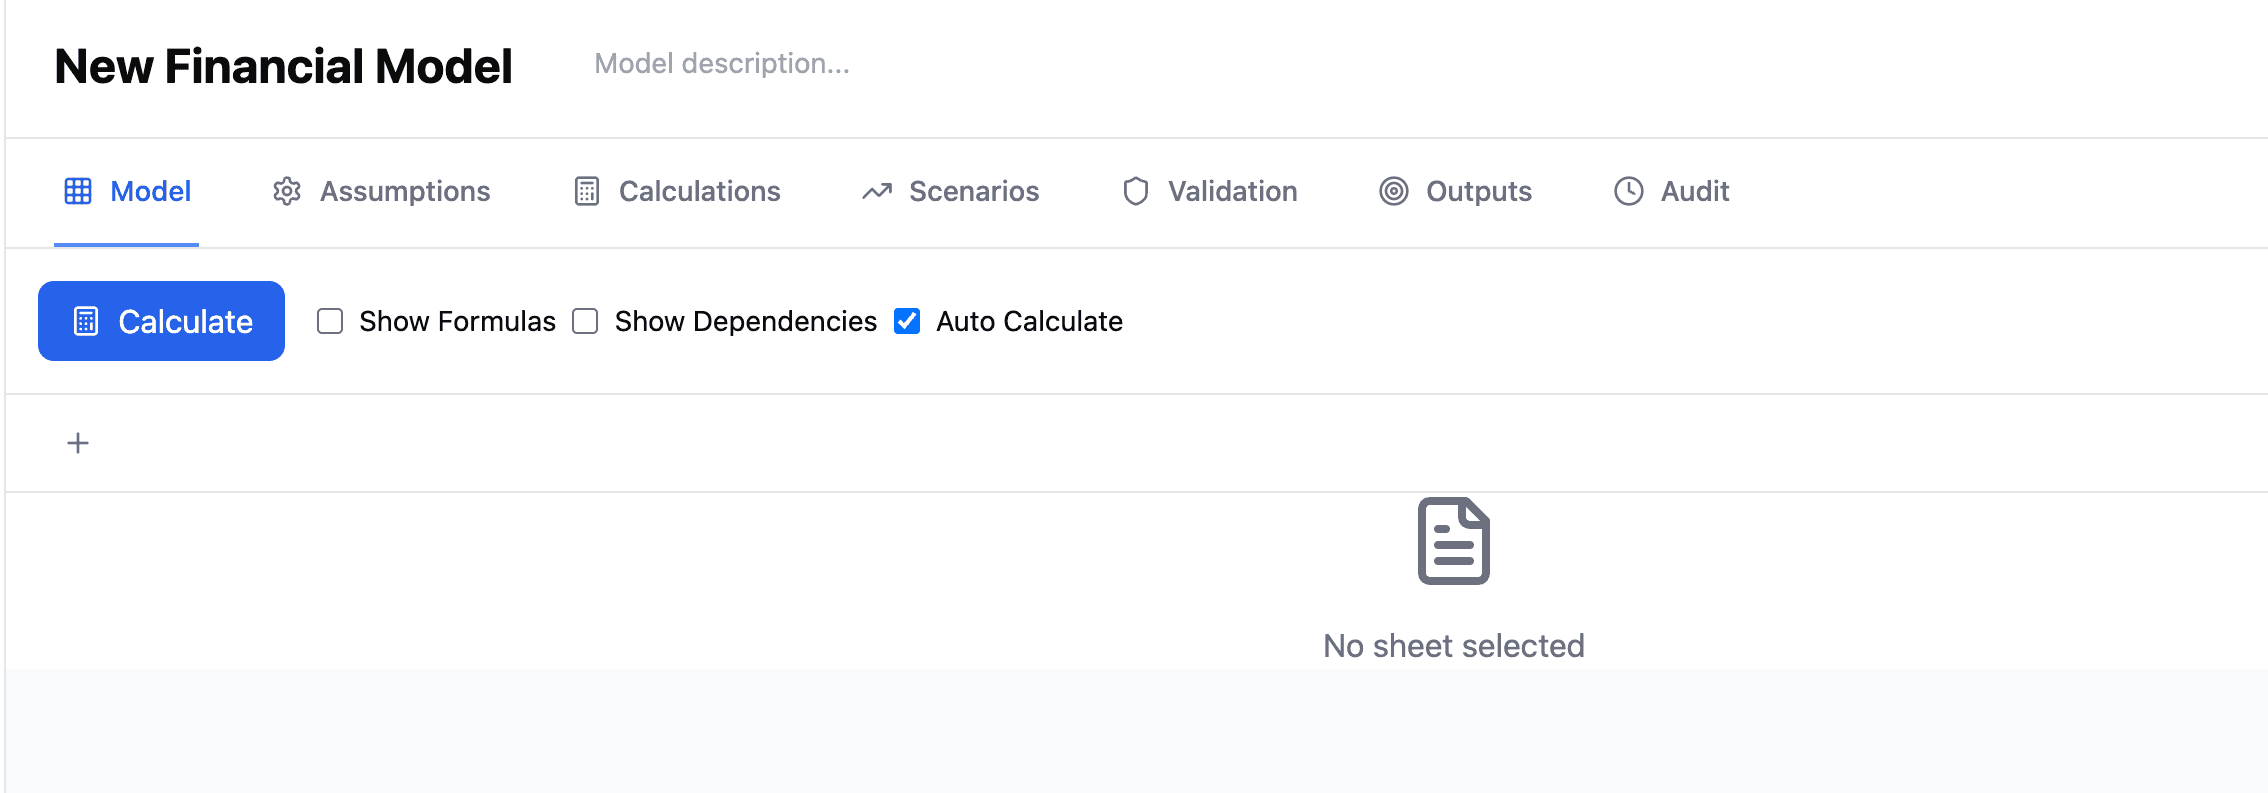Click the document icon above No sheet selected
The width and height of the screenshot is (2268, 793).
coord(1455,540)
